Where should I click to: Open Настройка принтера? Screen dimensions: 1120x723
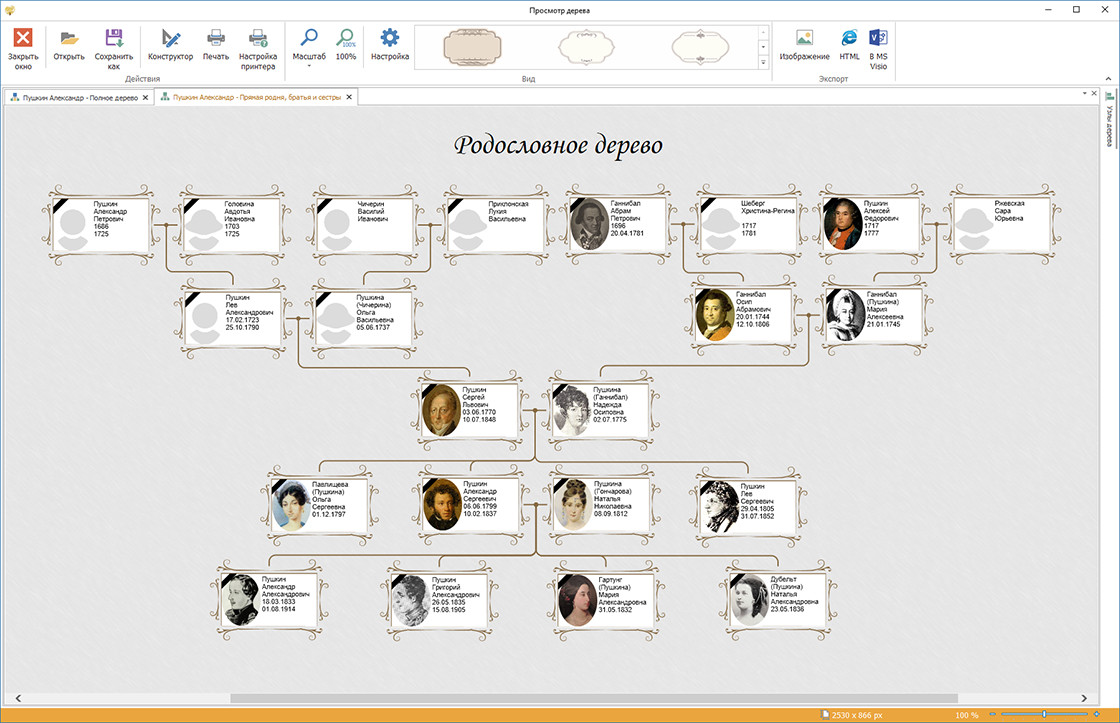pos(258,39)
